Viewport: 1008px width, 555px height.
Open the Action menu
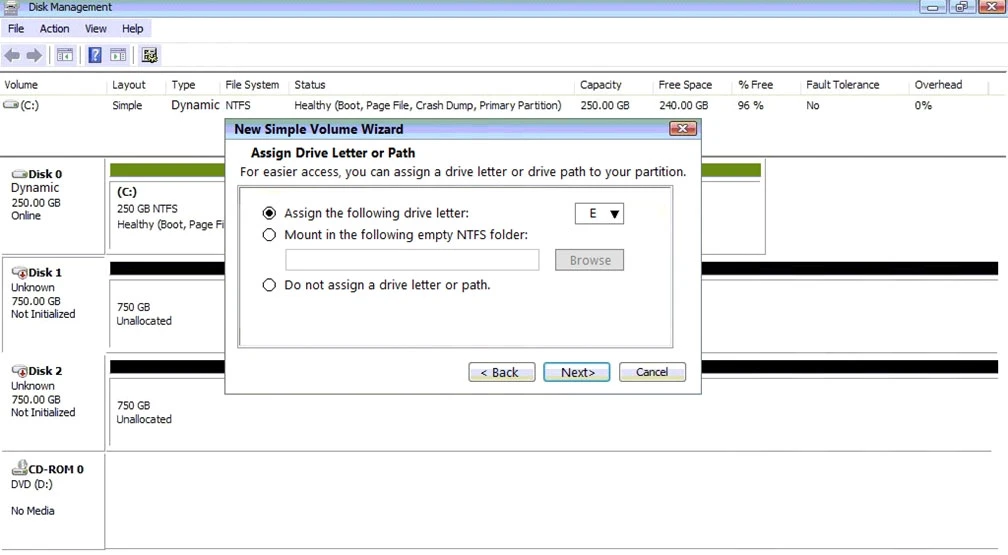pos(54,29)
